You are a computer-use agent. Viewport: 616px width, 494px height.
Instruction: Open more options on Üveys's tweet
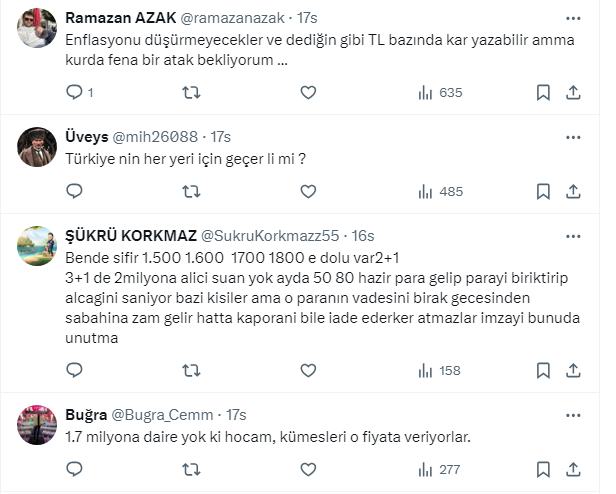571,135
